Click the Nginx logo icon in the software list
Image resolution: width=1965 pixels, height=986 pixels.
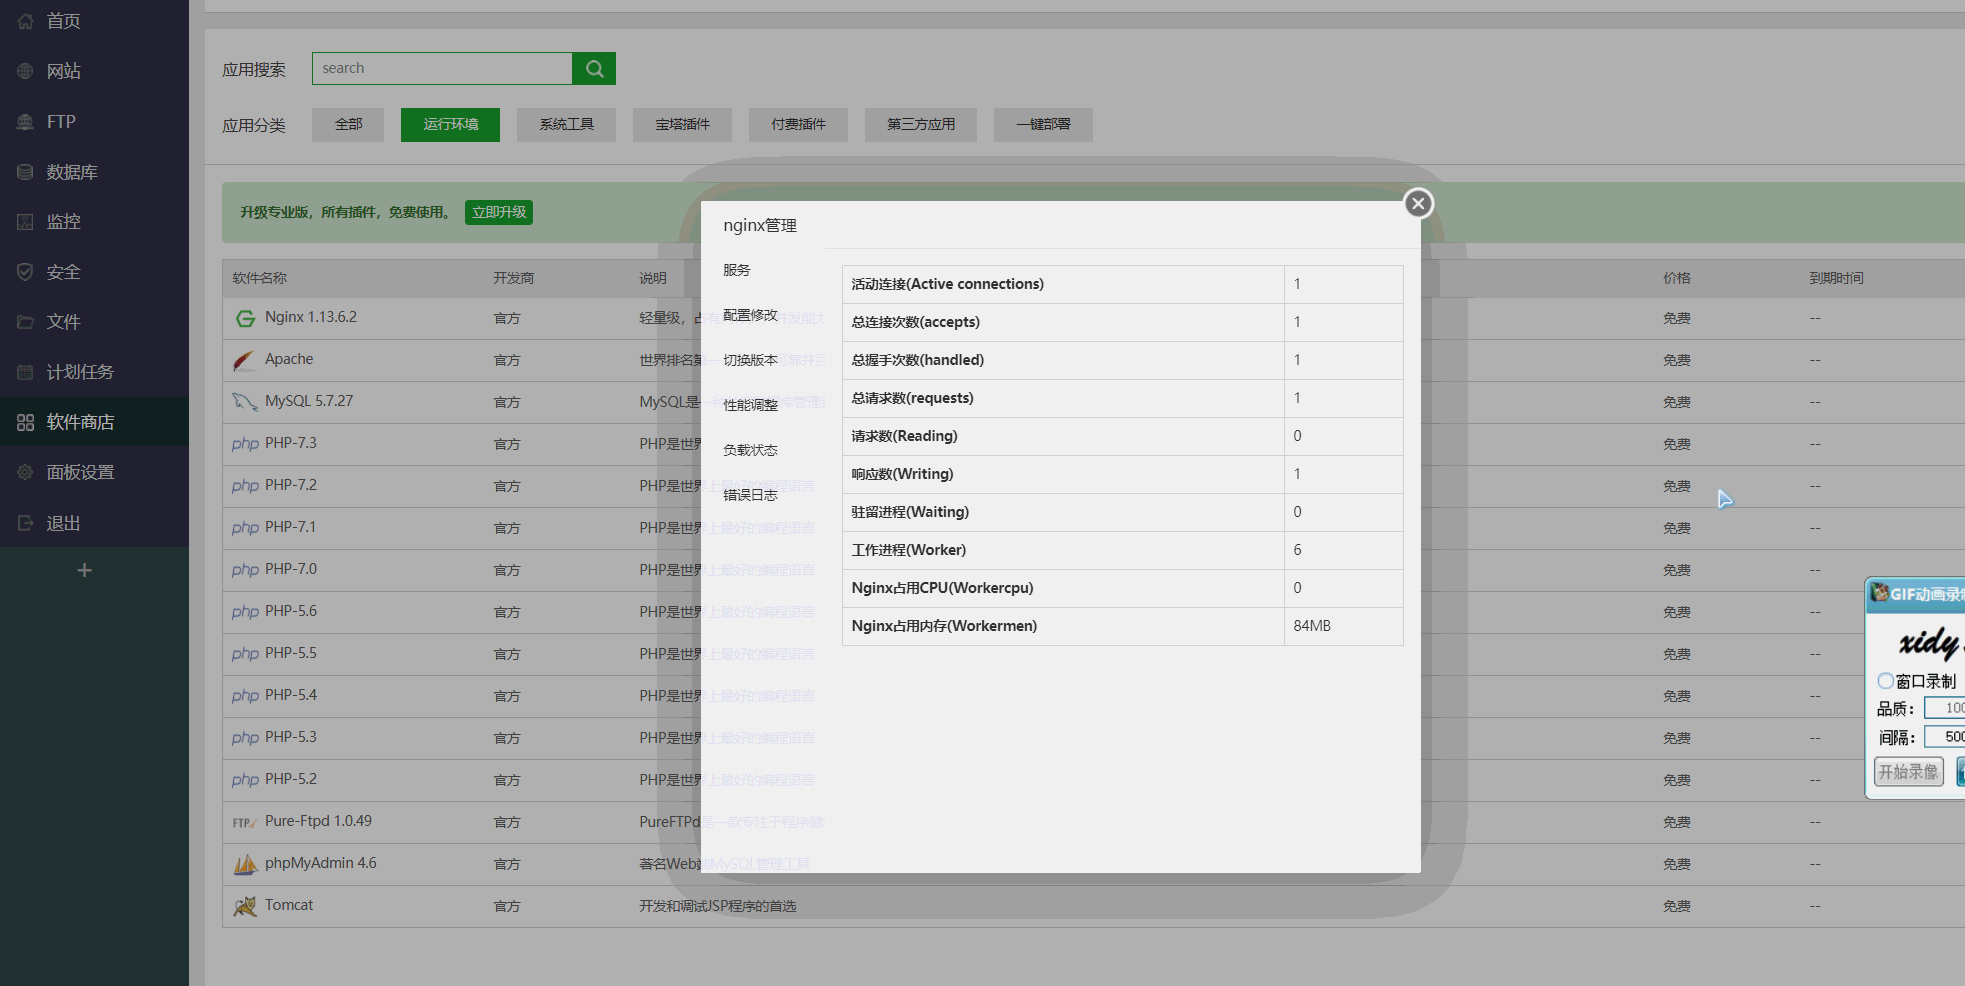tap(245, 318)
